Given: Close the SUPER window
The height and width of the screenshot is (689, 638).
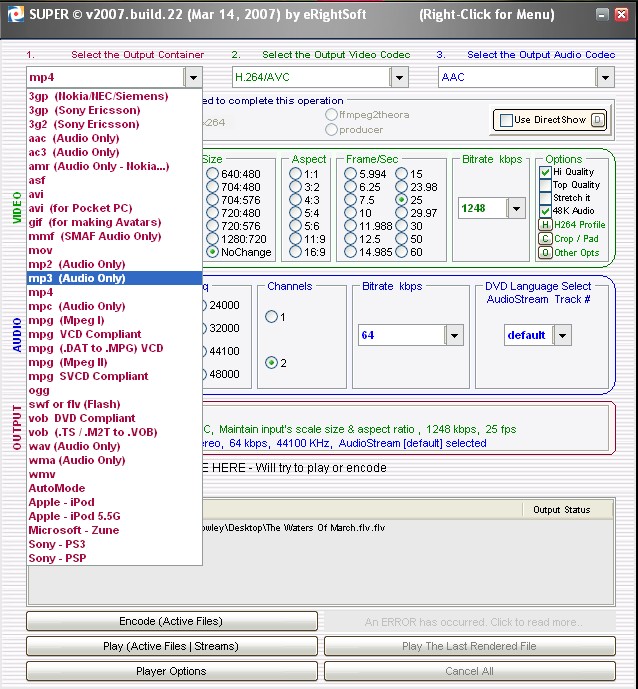Looking at the screenshot, I should click(621, 15).
